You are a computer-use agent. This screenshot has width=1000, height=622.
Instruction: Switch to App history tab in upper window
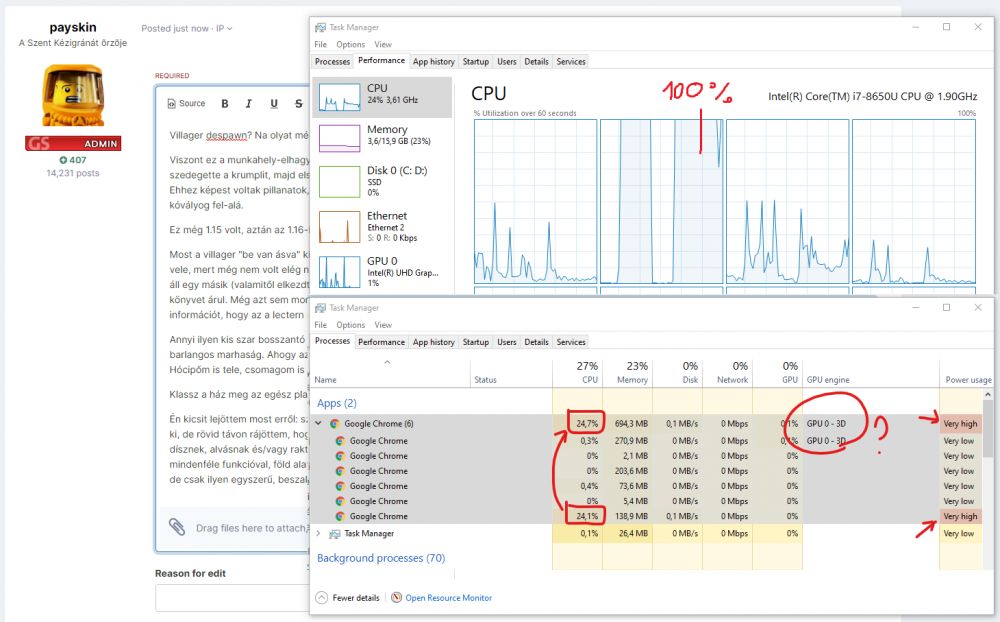pos(434,62)
